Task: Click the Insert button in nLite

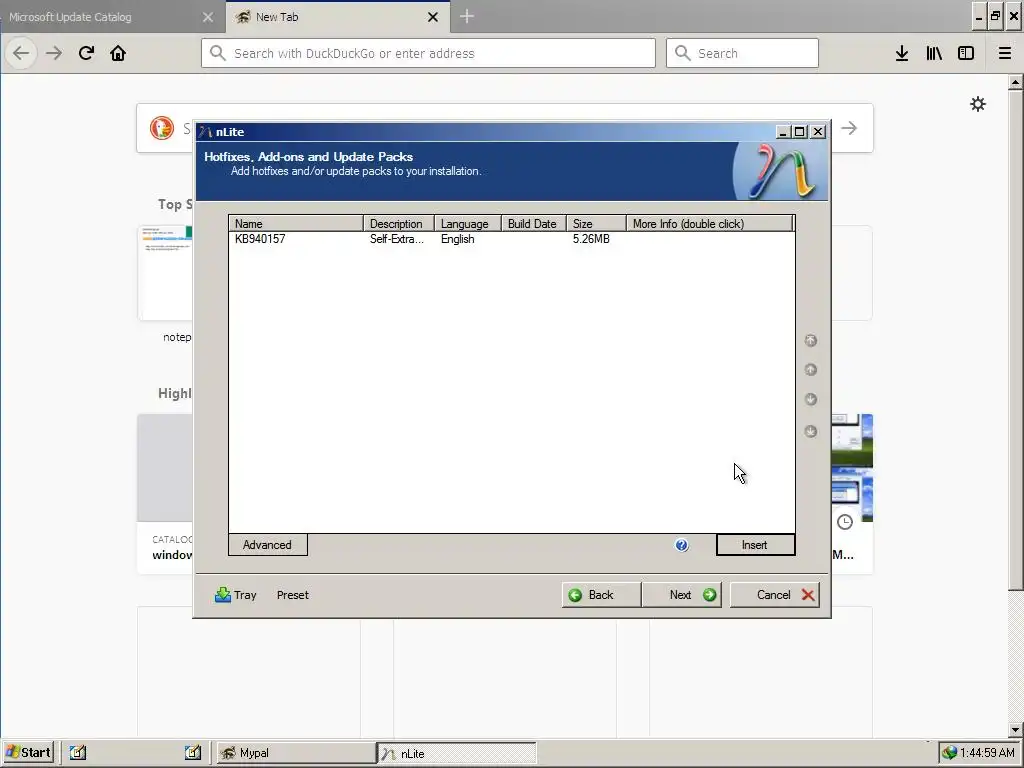Action: [755, 545]
